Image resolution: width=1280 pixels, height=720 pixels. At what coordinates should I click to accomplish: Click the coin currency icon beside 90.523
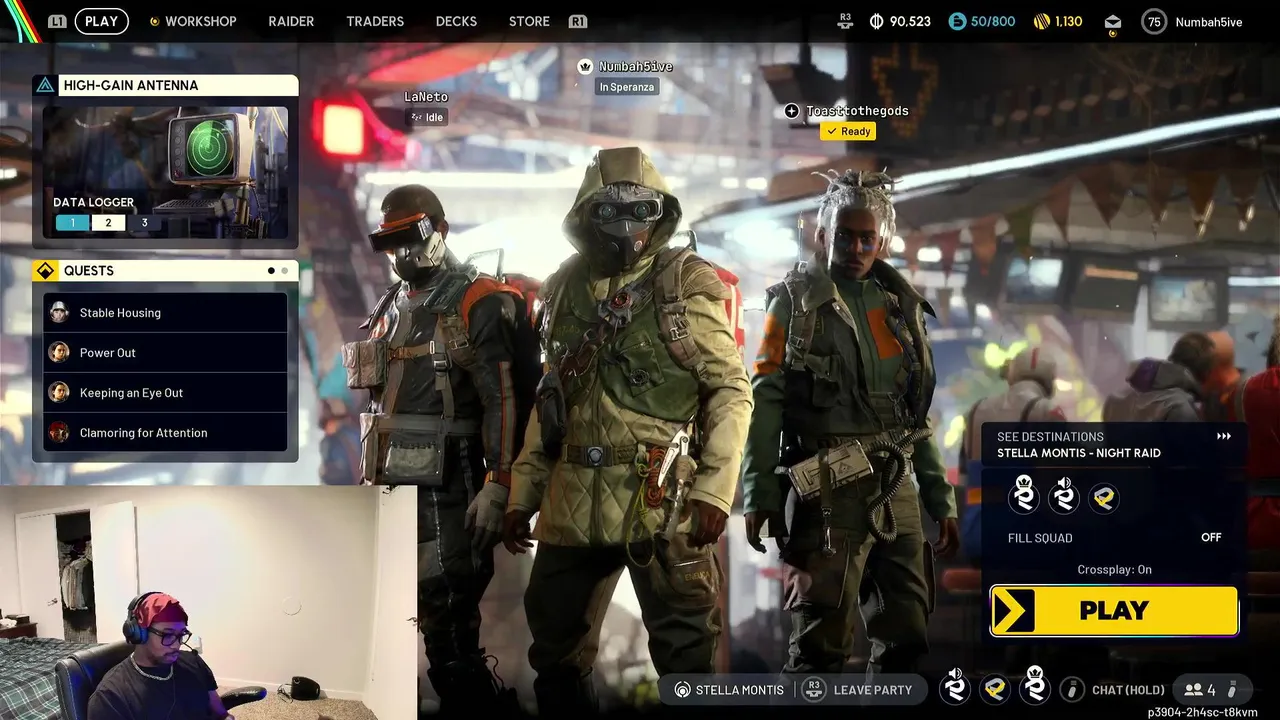click(876, 21)
